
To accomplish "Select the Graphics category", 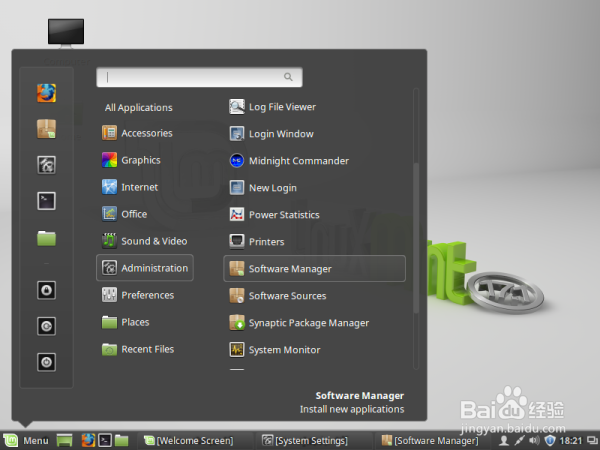I will click(145, 160).
